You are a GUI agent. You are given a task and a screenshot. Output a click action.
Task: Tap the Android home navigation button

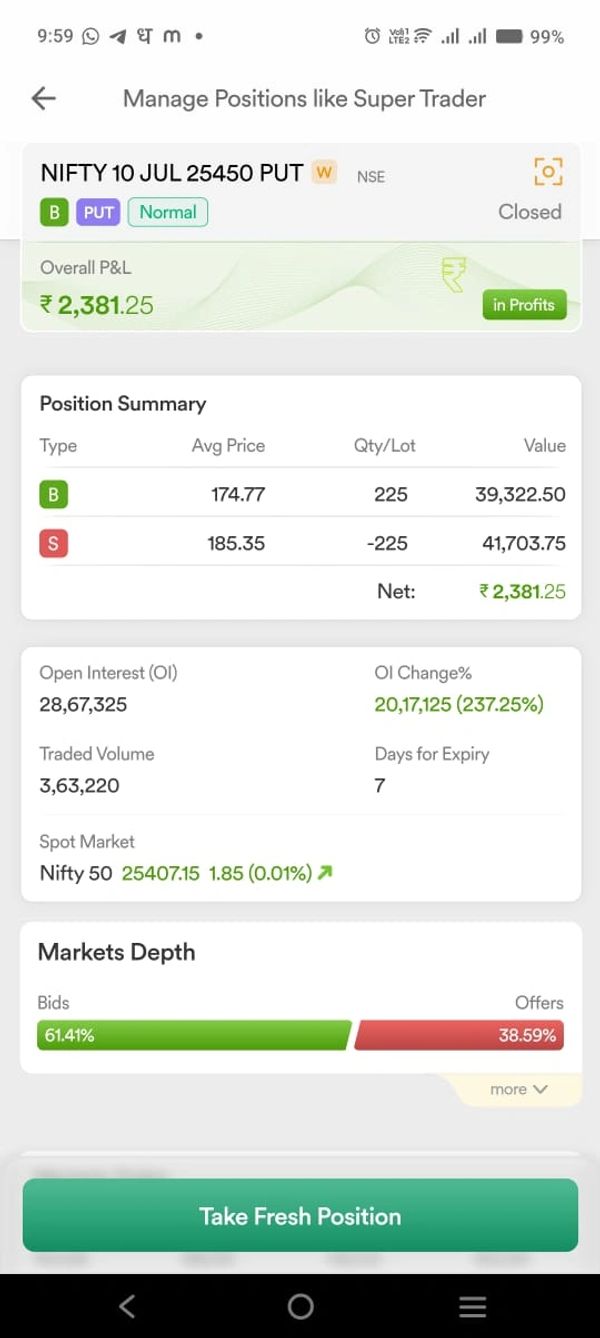(300, 1306)
